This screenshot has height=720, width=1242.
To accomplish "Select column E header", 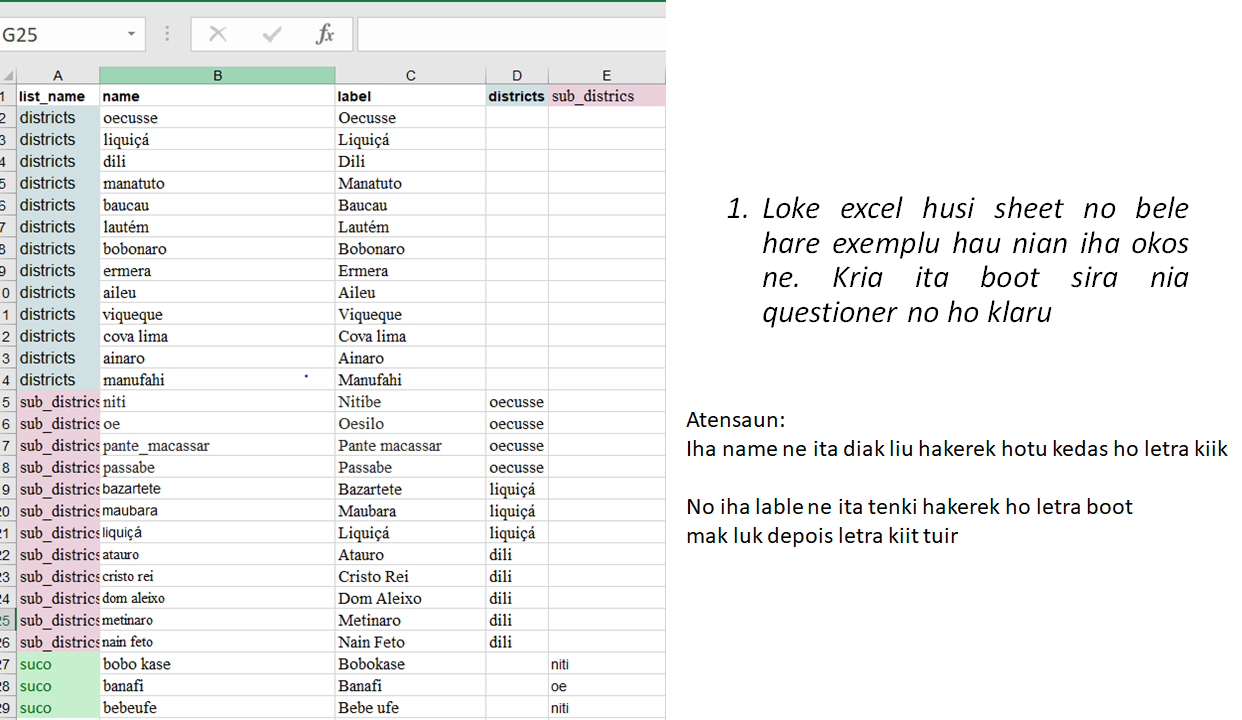I will pyautogui.click(x=606, y=75).
